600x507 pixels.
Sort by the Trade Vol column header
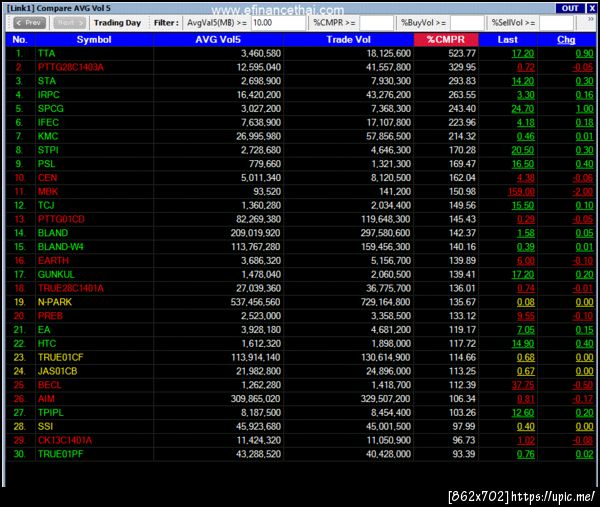[348, 39]
